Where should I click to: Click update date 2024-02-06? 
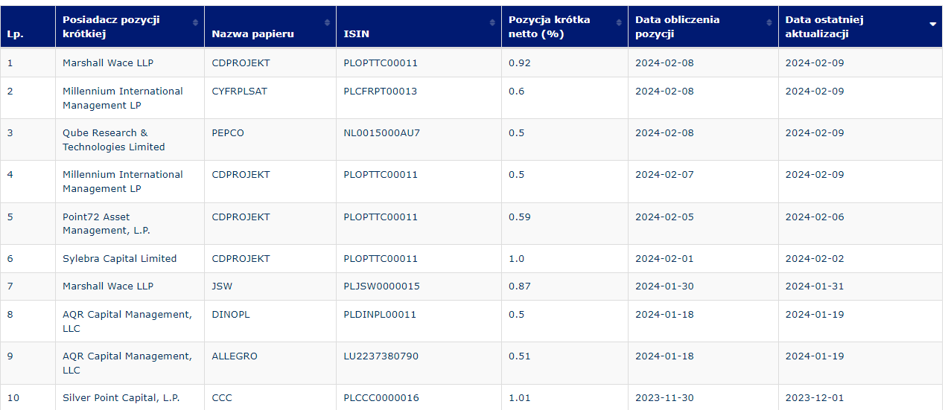coord(814,216)
